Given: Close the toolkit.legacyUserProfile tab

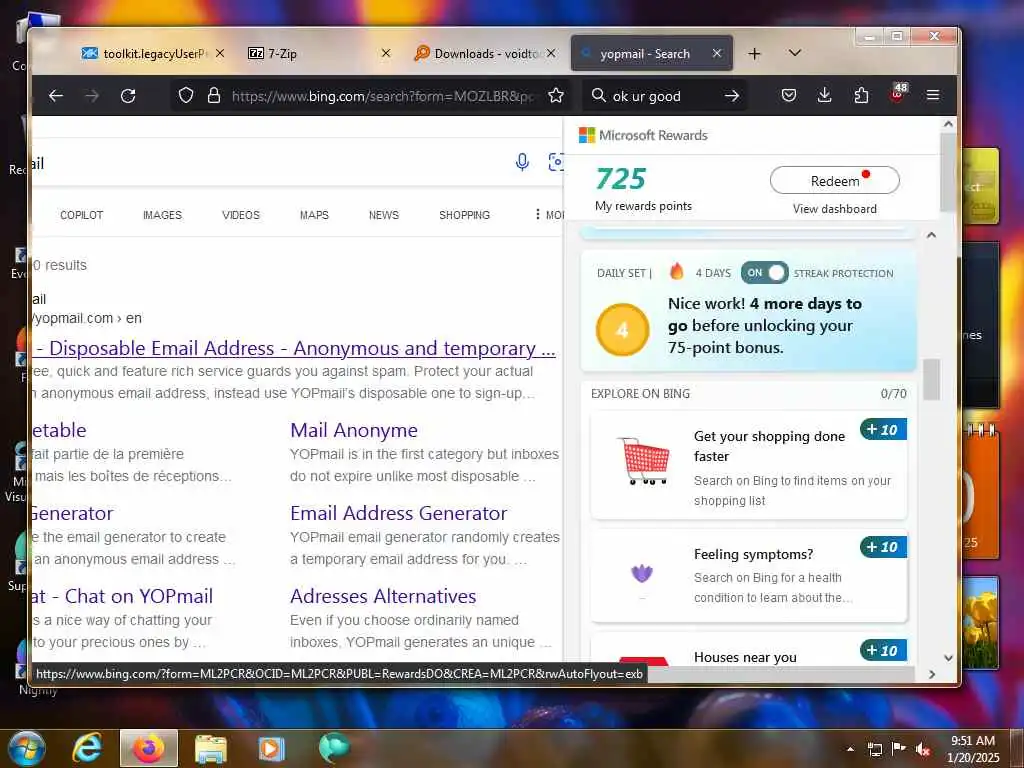Looking at the screenshot, I should 220,53.
